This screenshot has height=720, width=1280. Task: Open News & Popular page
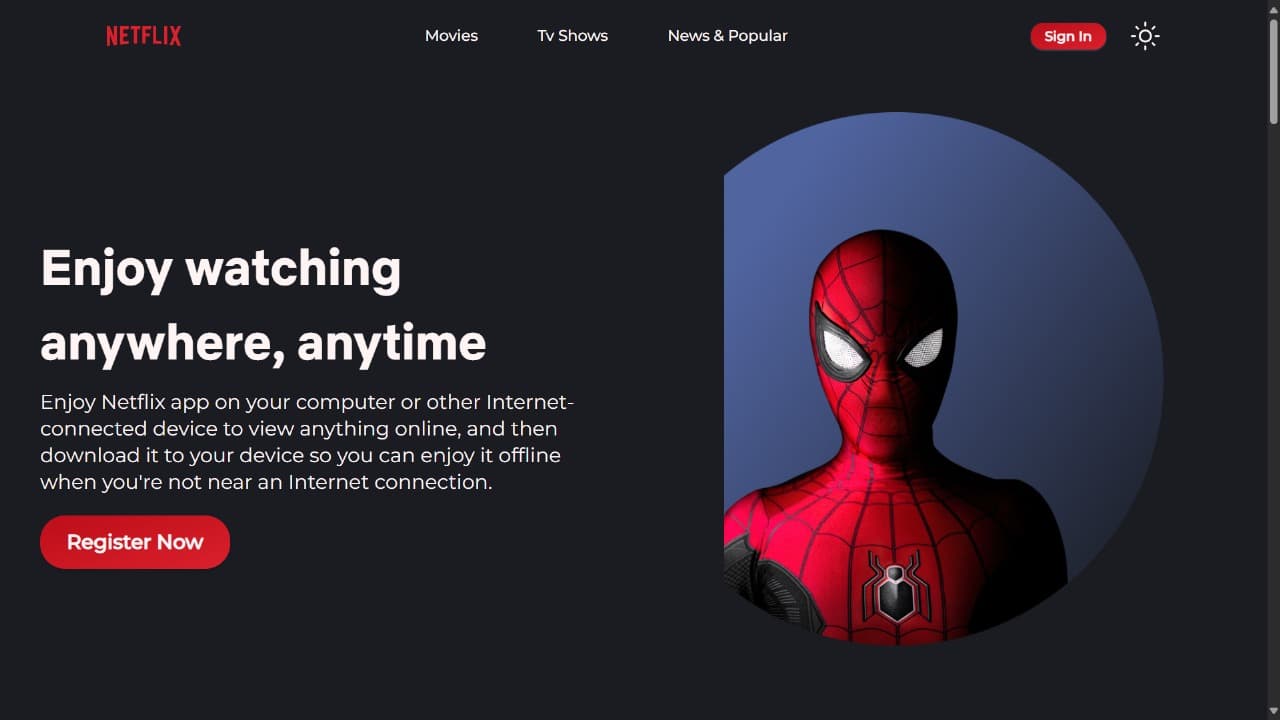point(728,36)
